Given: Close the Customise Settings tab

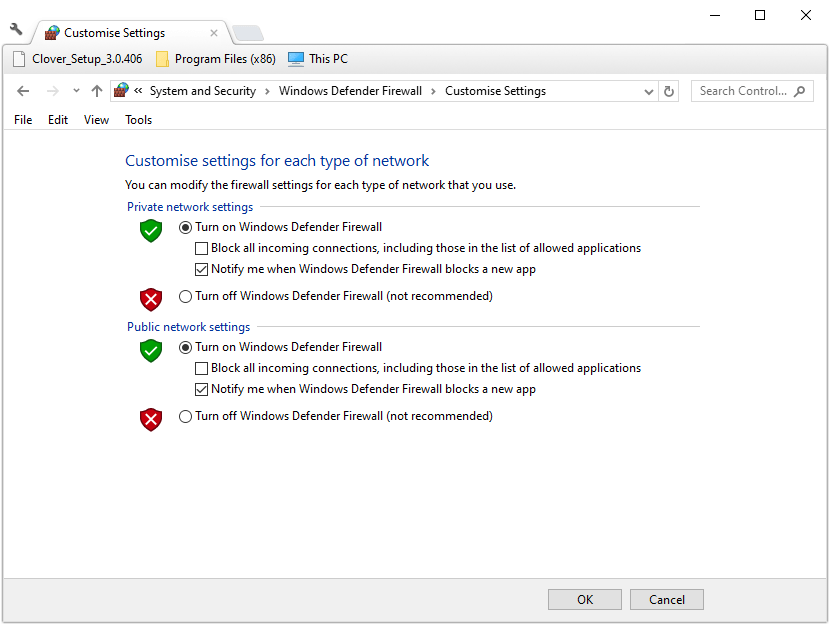Looking at the screenshot, I should 214,33.
